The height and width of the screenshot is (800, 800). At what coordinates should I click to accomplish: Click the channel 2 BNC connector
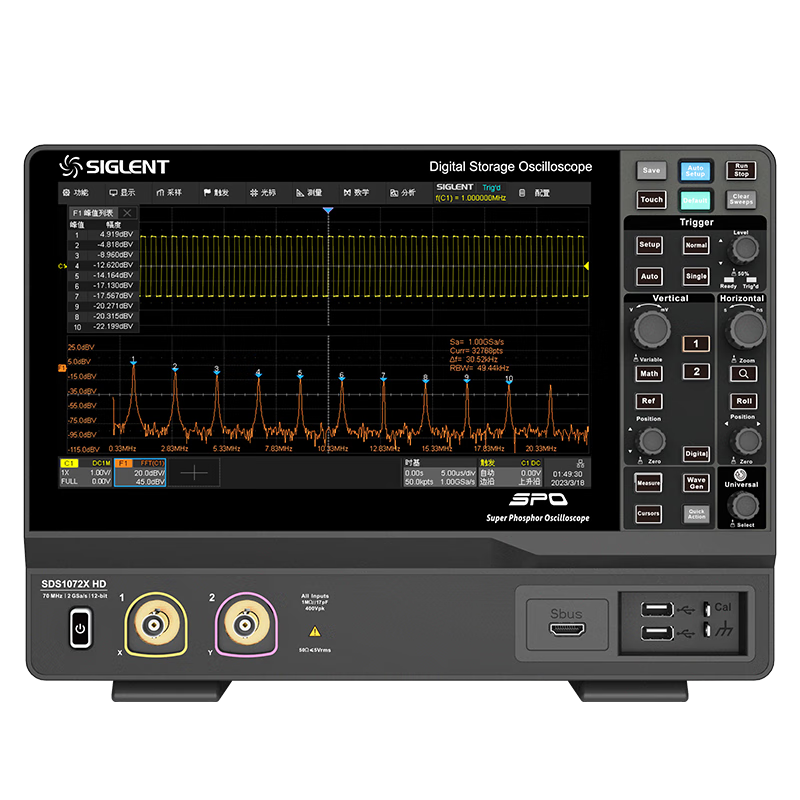[246, 624]
